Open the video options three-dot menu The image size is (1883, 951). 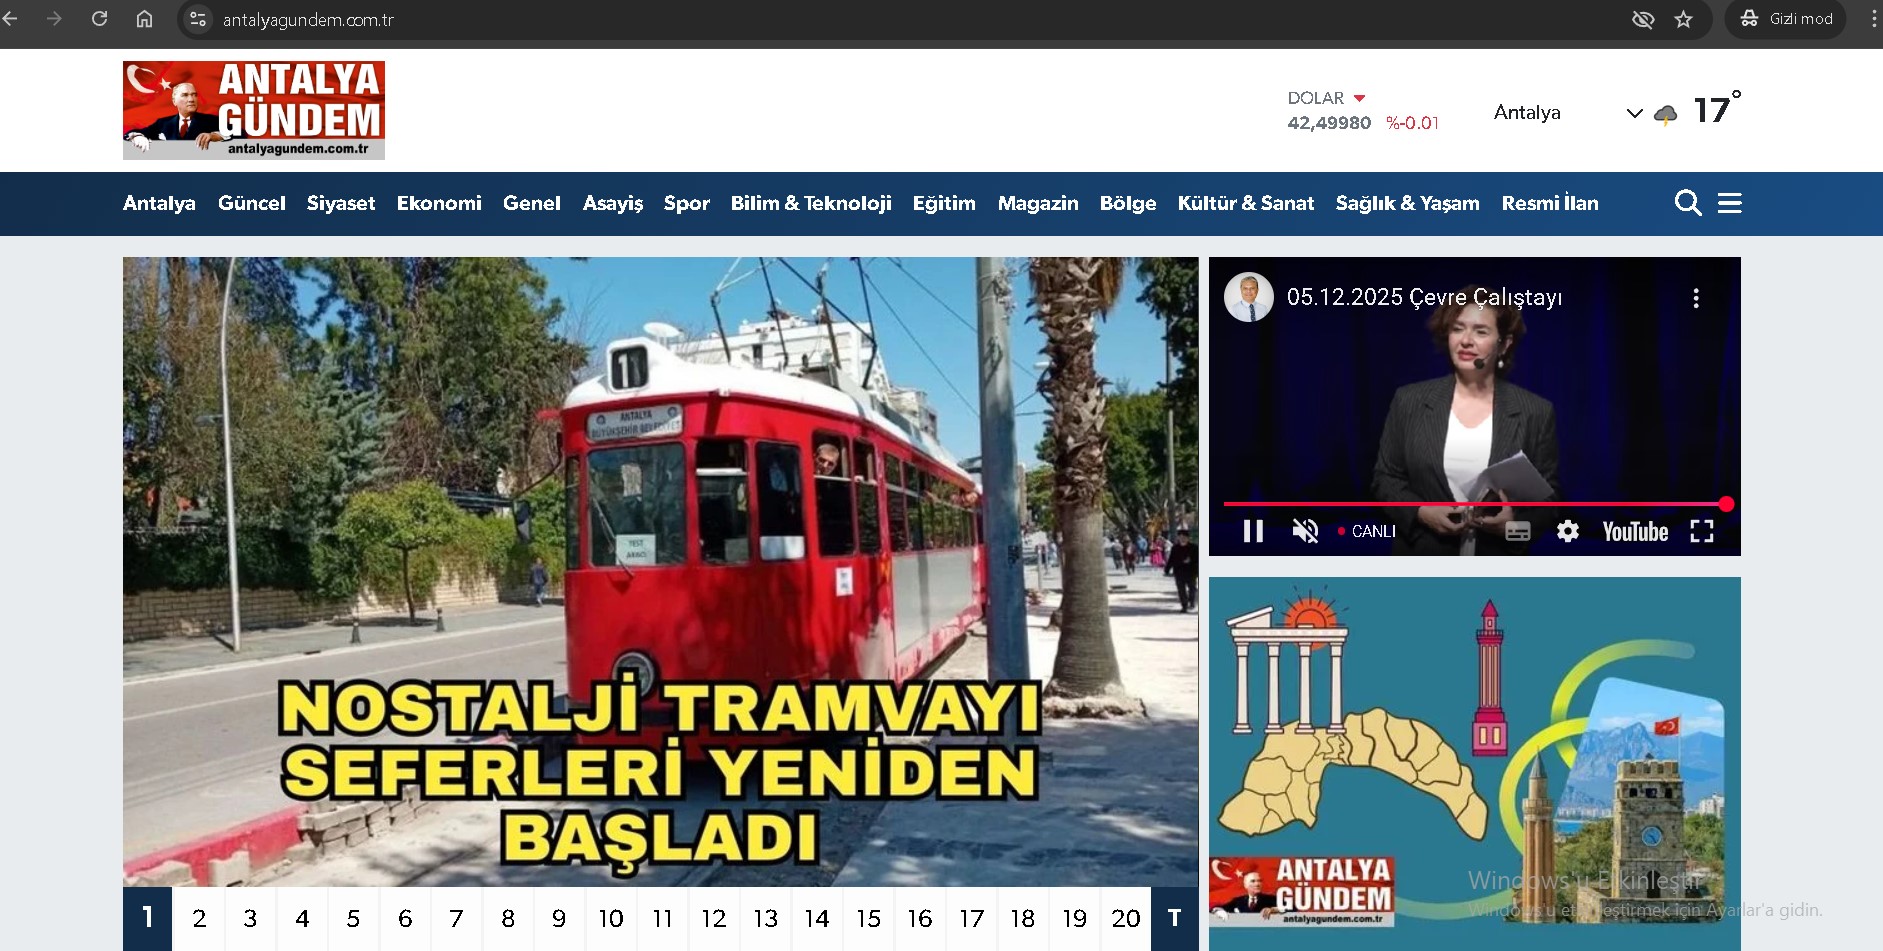(x=1696, y=297)
